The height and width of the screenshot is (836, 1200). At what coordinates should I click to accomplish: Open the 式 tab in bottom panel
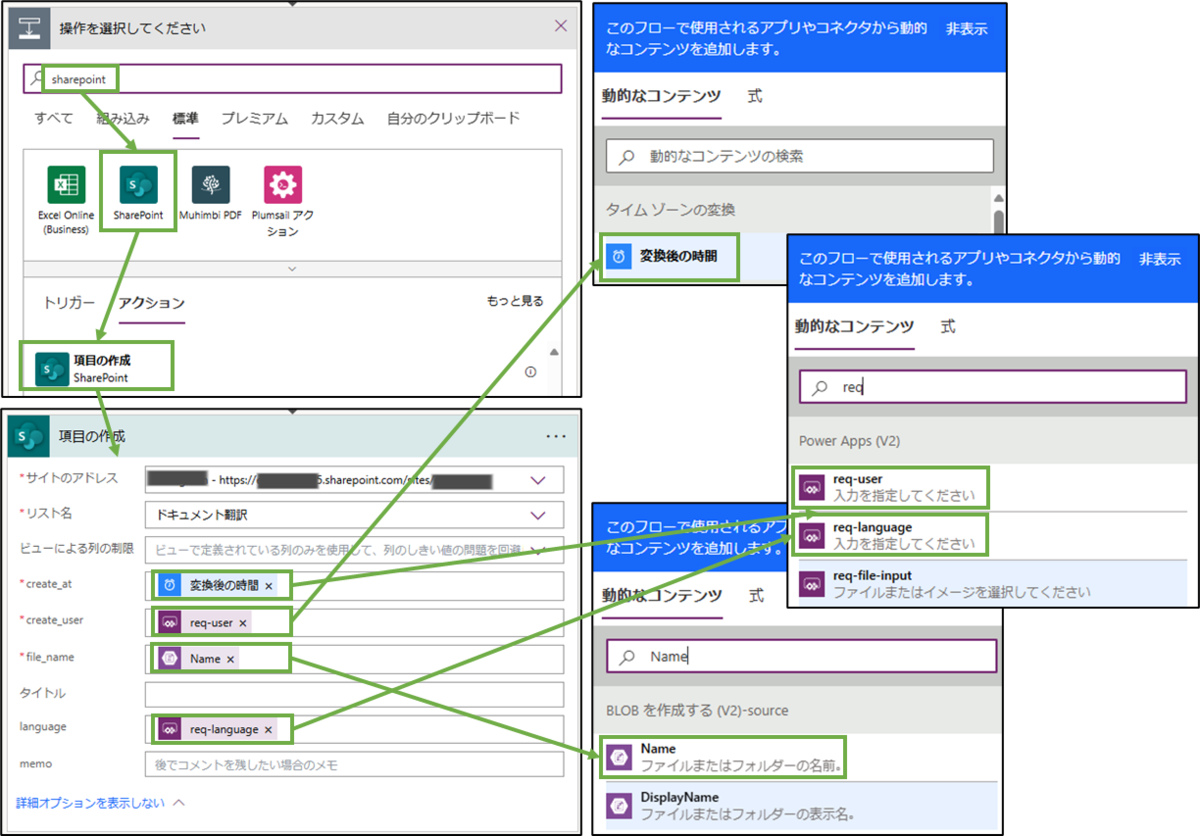click(x=757, y=596)
